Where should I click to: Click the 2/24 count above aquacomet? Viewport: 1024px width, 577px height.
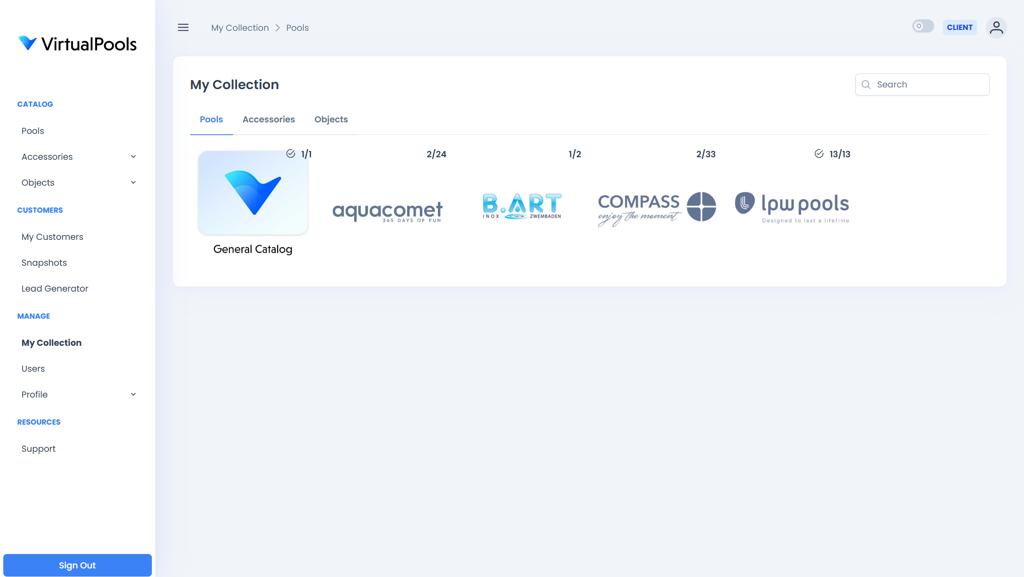click(x=436, y=154)
